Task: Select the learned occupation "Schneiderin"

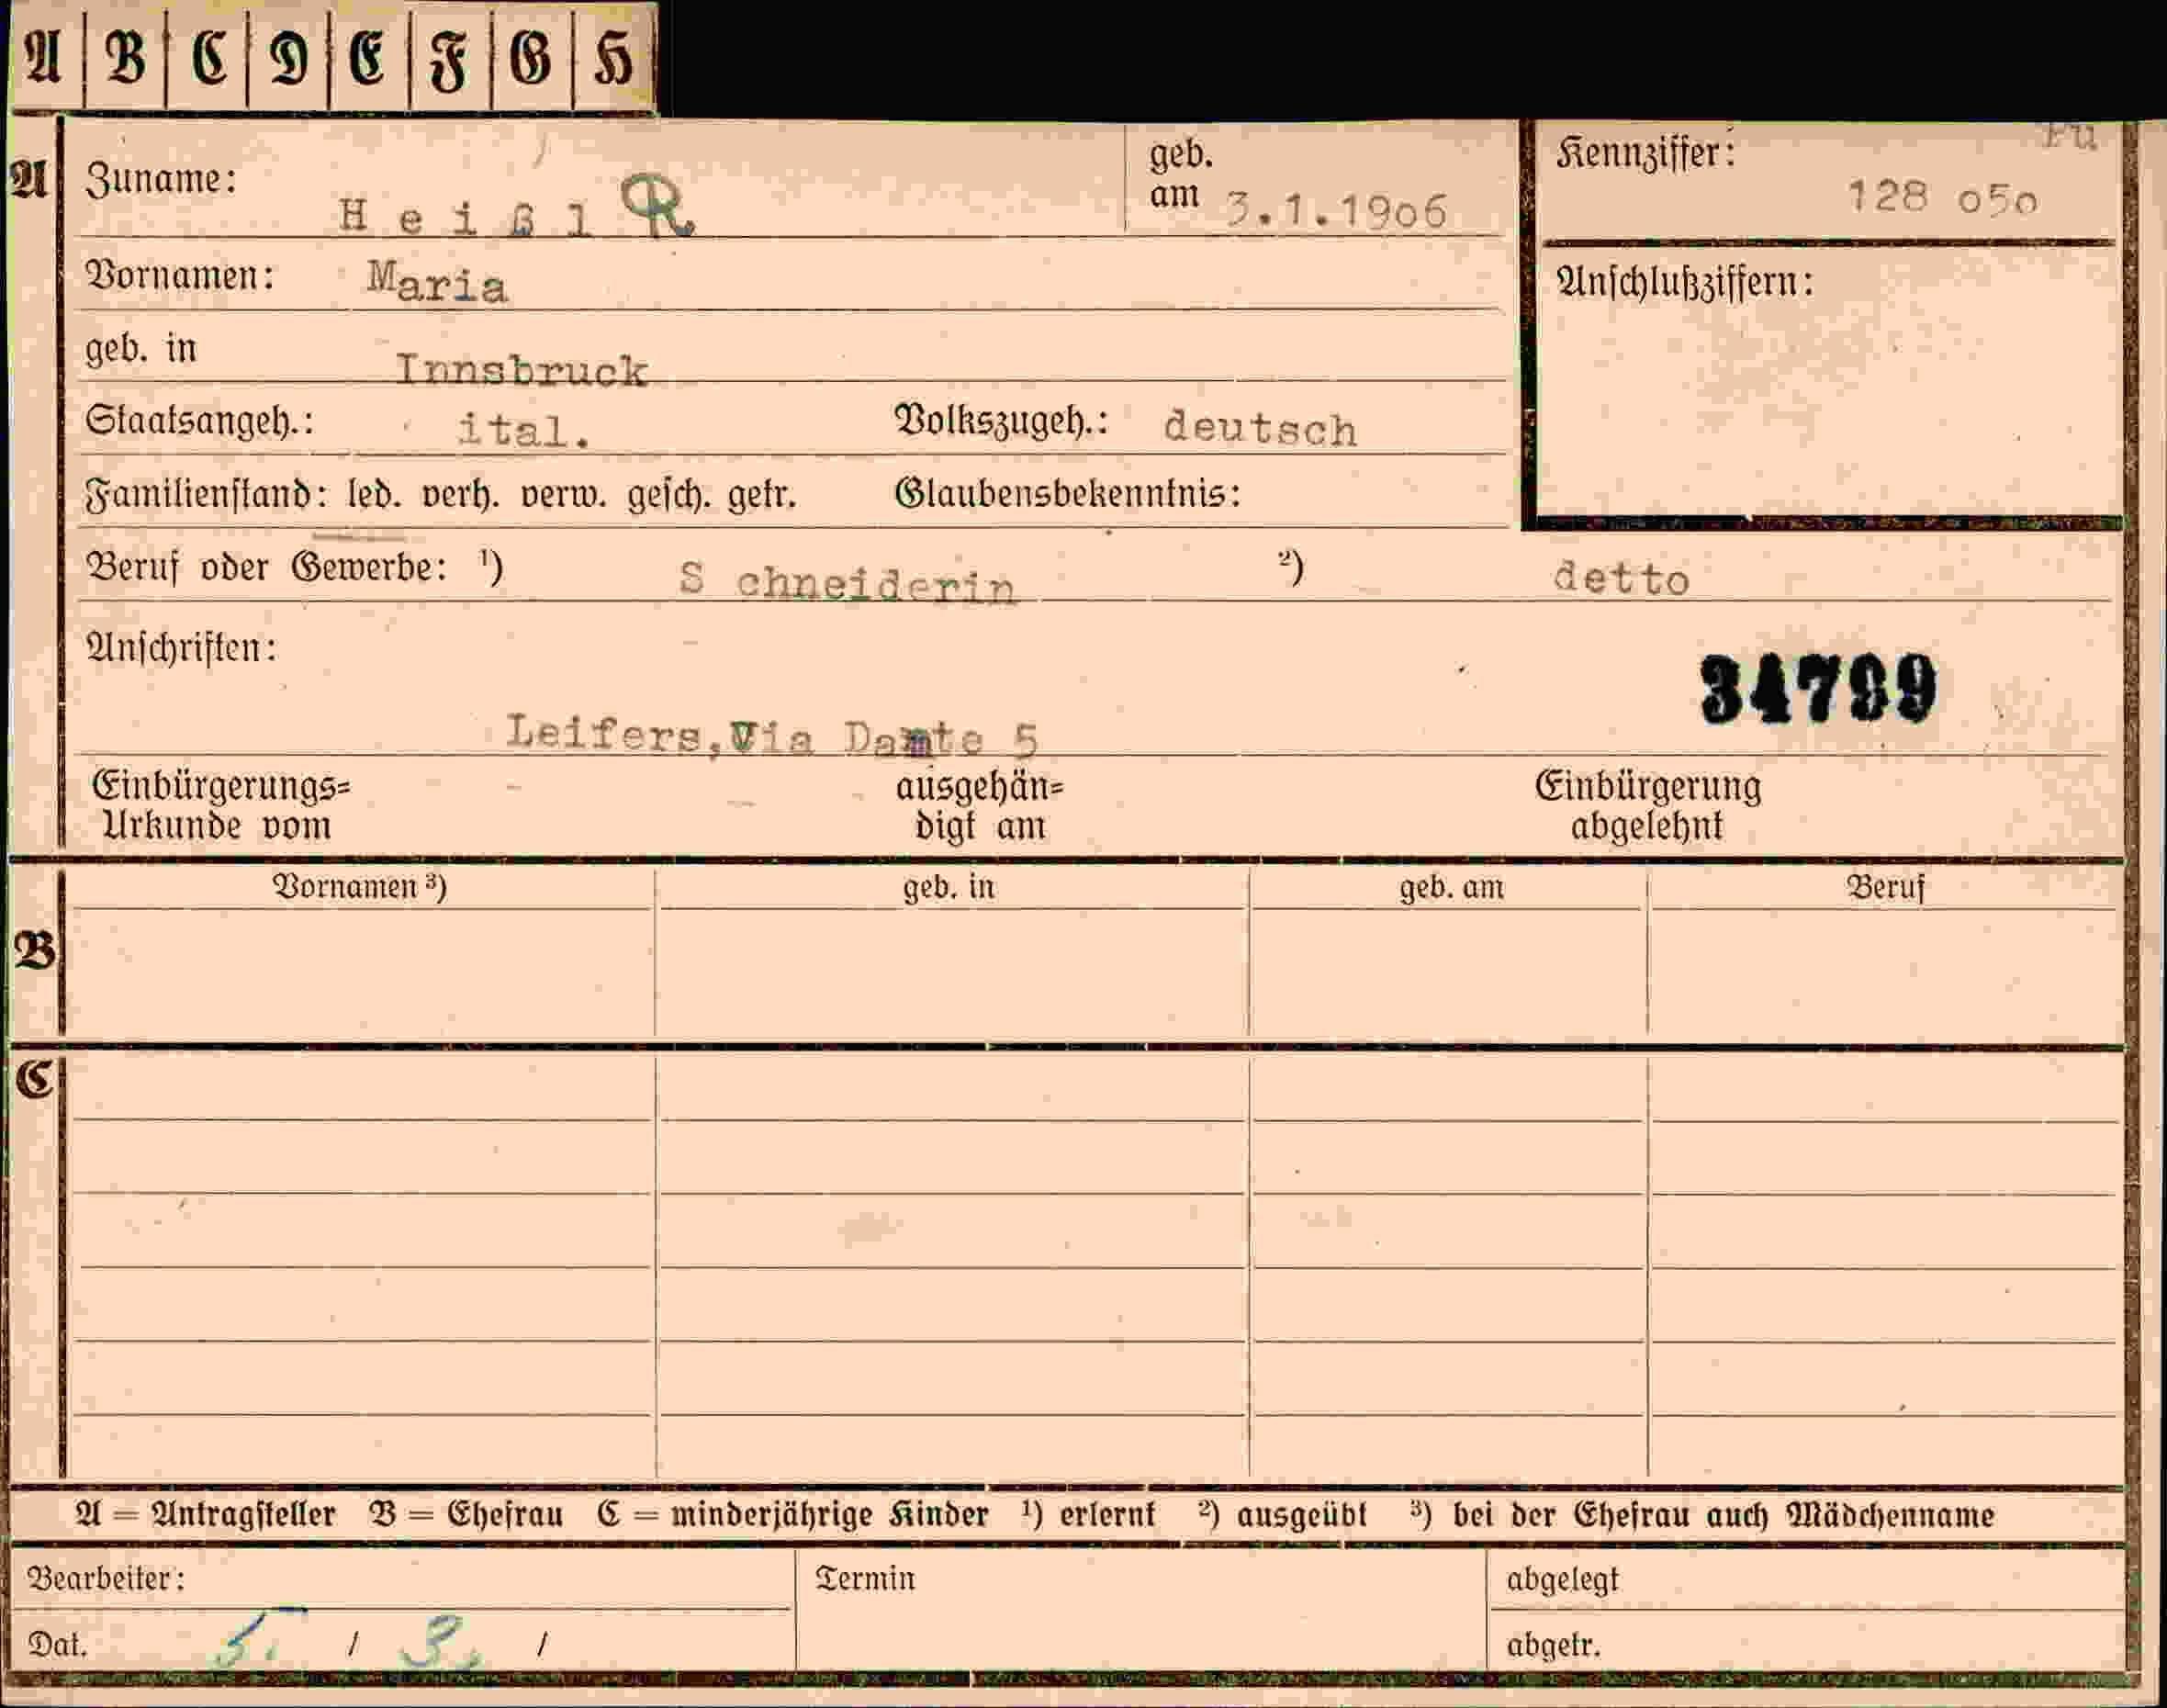Action: click(x=847, y=582)
